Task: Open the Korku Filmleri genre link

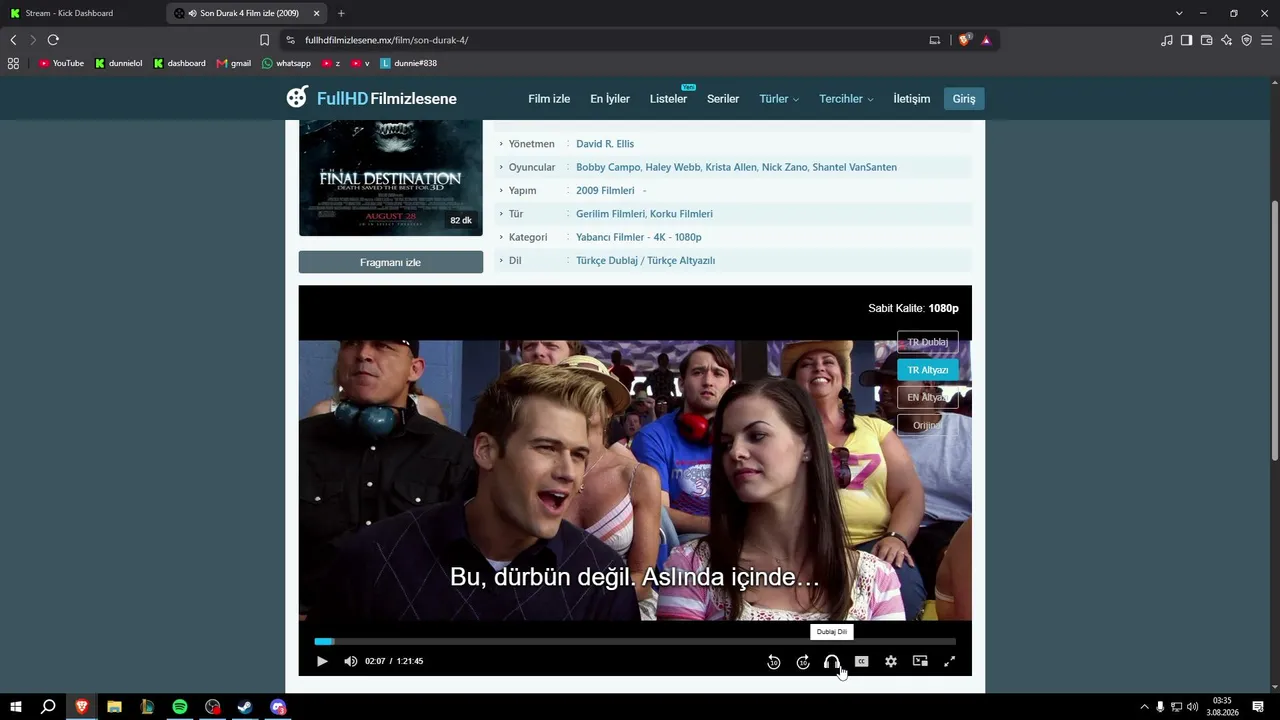Action: click(x=682, y=214)
